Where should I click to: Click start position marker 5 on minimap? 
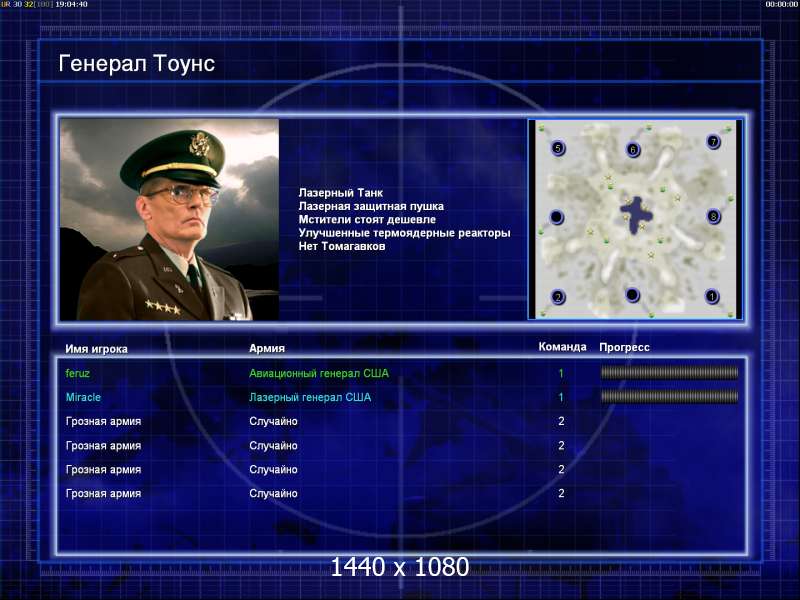(x=558, y=148)
